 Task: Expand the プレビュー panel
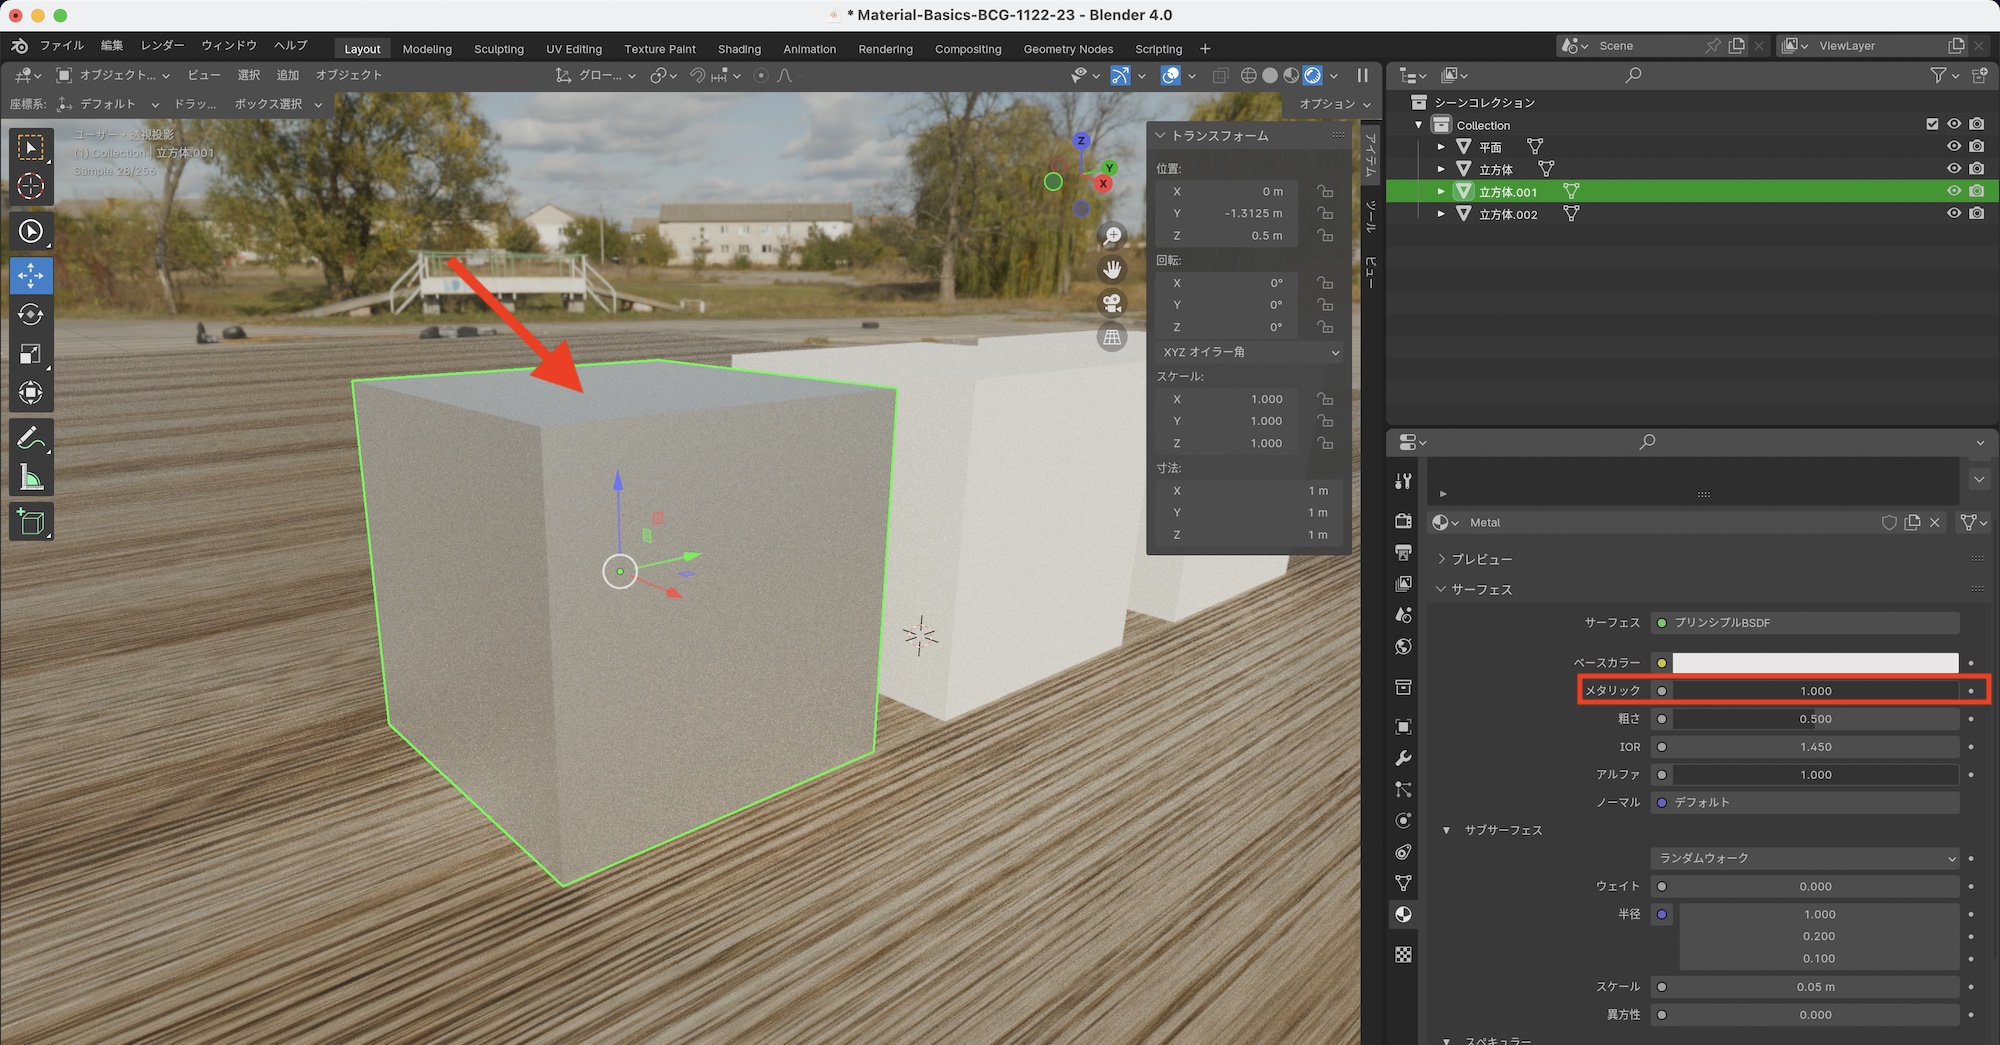pyautogui.click(x=1481, y=559)
